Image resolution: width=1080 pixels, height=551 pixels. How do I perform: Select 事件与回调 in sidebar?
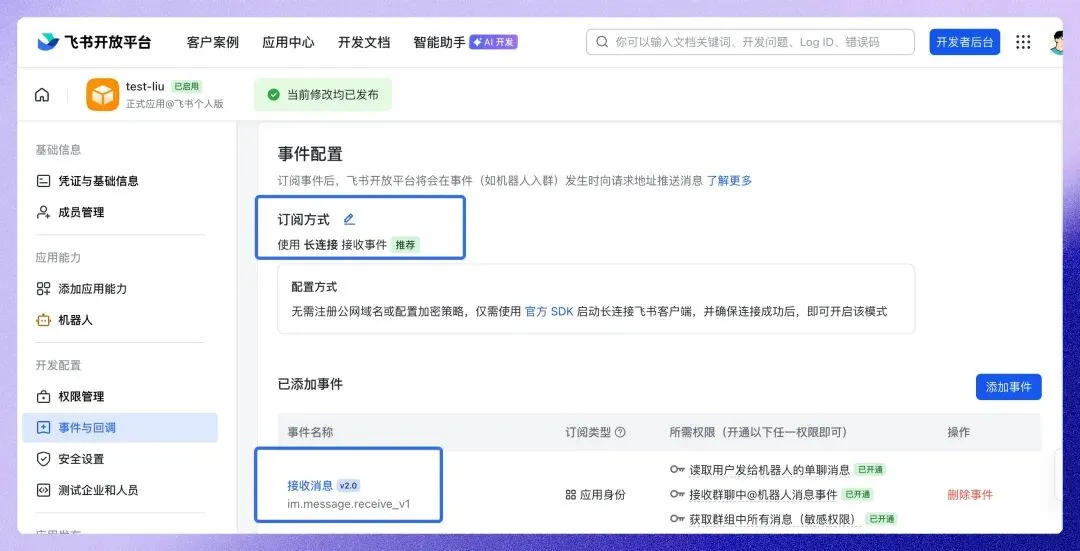tap(120, 428)
